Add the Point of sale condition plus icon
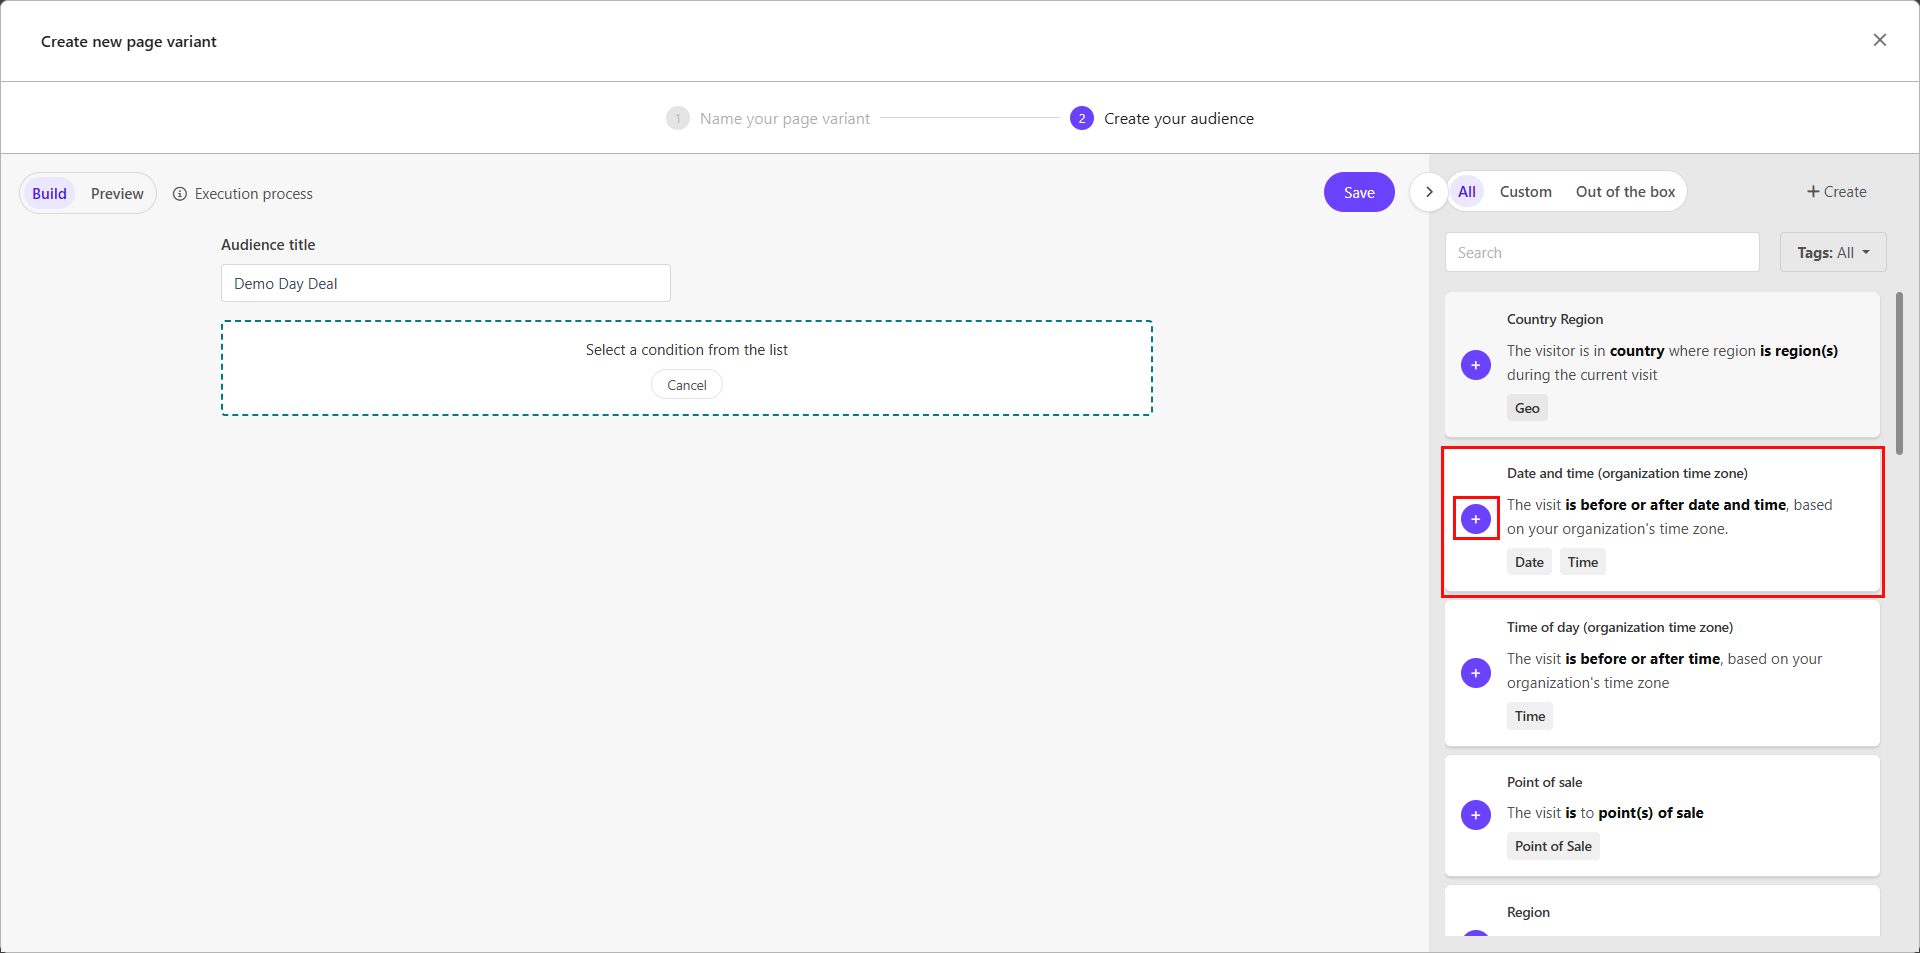This screenshot has width=1920, height=953. [1475, 815]
